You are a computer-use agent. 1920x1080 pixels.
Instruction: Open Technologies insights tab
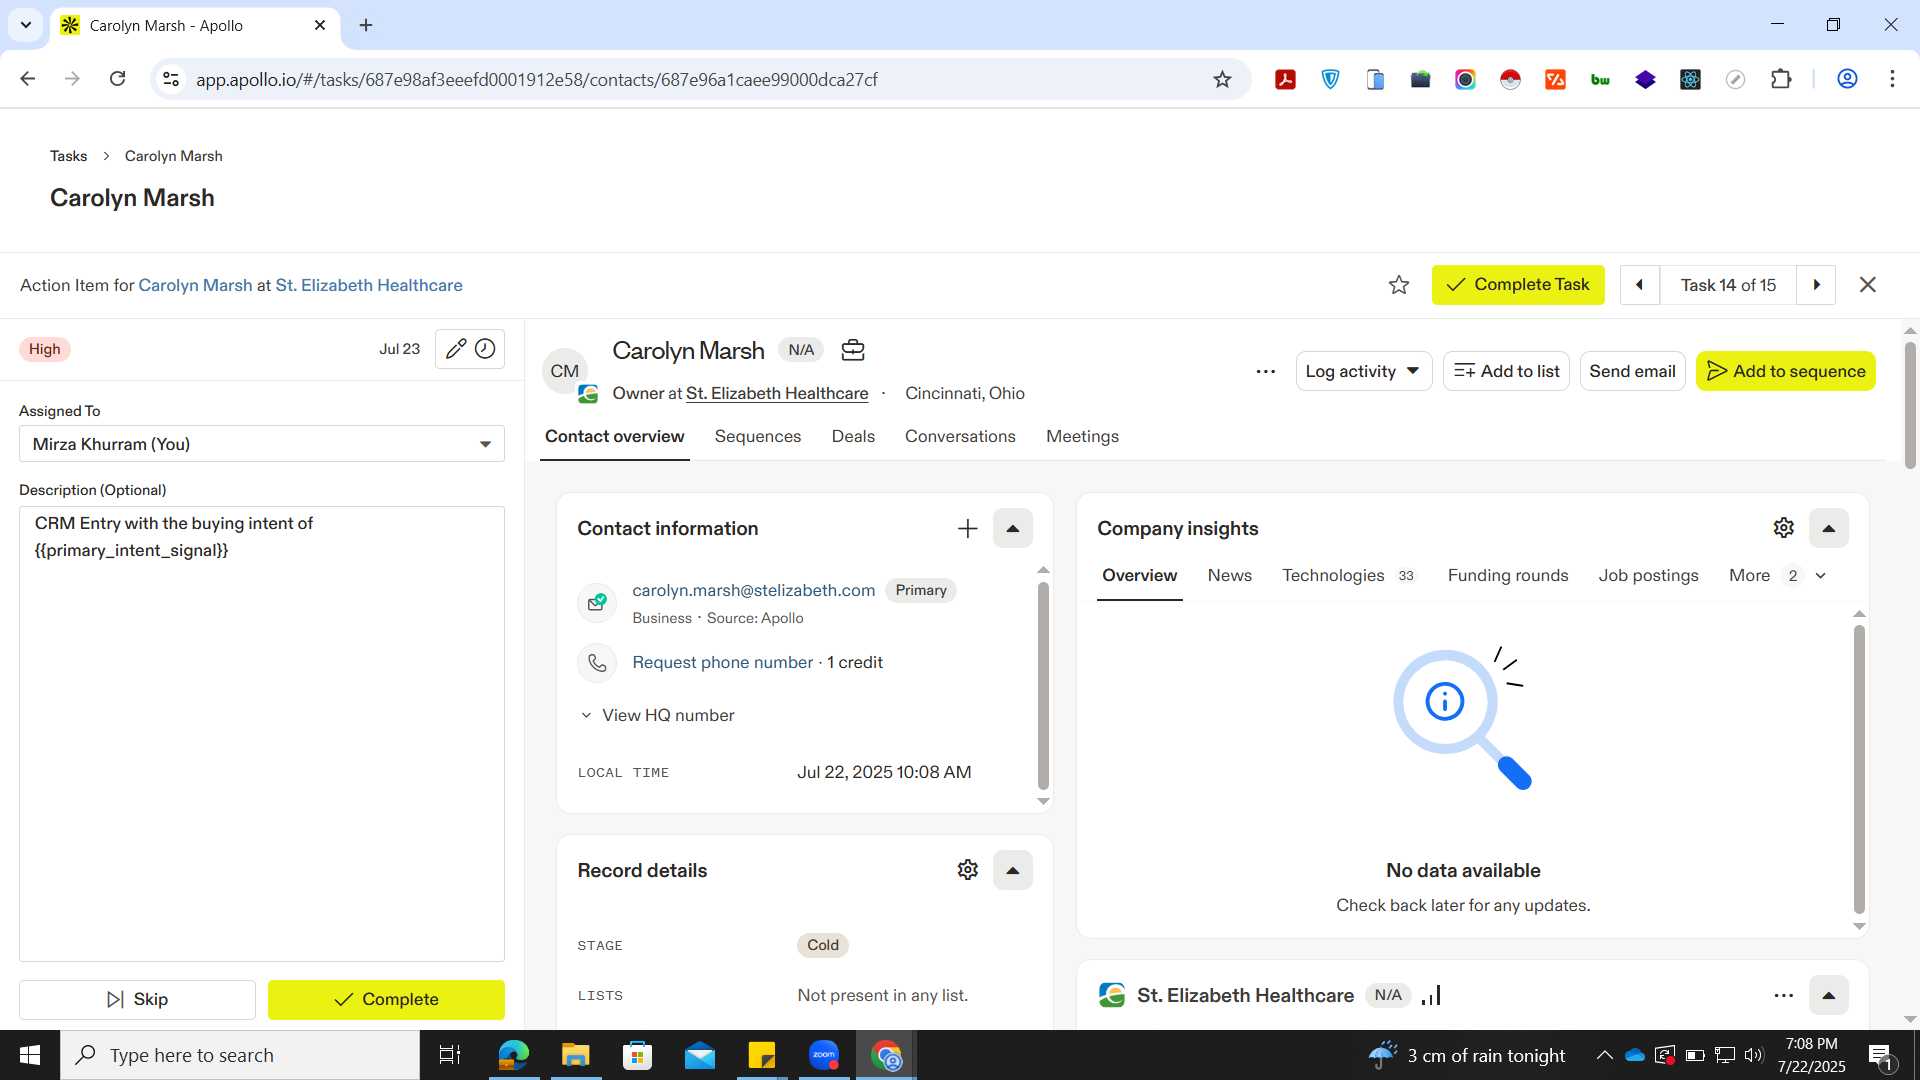point(1348,575)
